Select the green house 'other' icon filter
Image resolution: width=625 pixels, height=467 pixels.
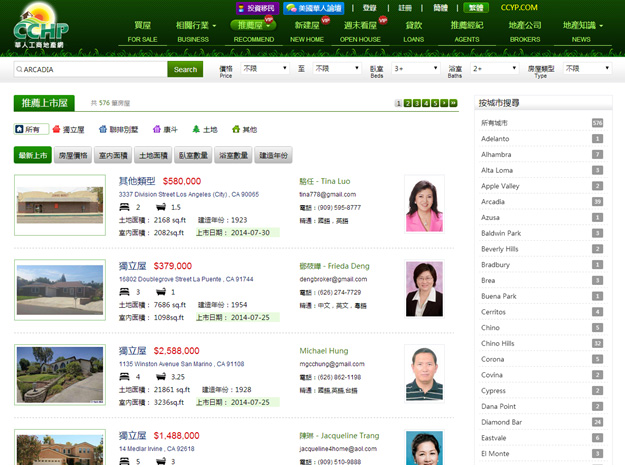coord(236,129)
